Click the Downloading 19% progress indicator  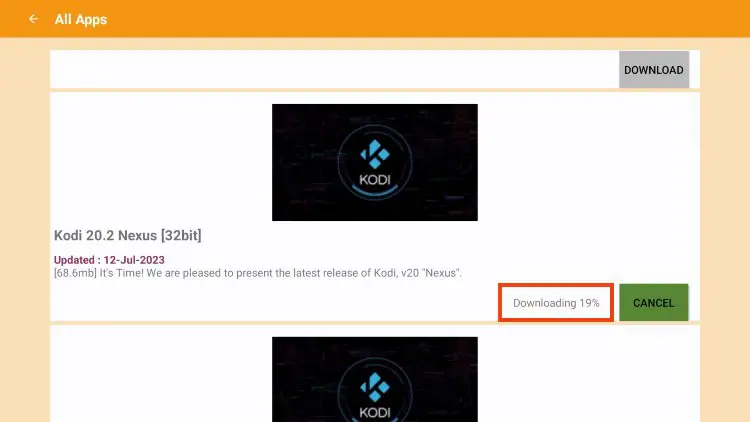556,303
